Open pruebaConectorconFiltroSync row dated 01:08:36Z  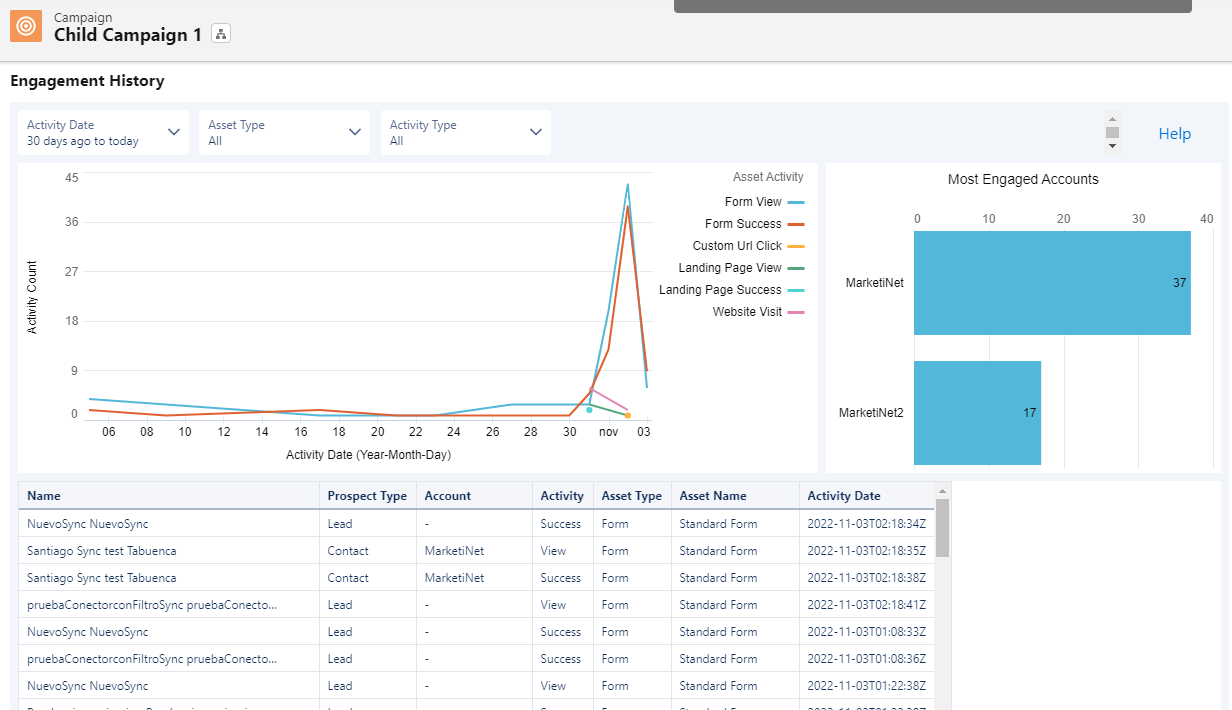tap(476, 659)
